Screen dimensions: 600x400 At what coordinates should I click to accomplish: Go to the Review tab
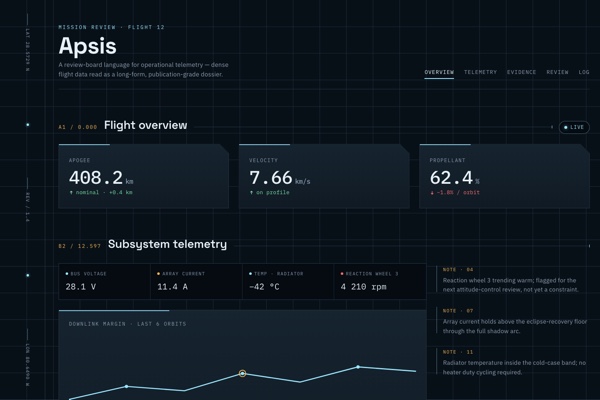tap(557, 72)
